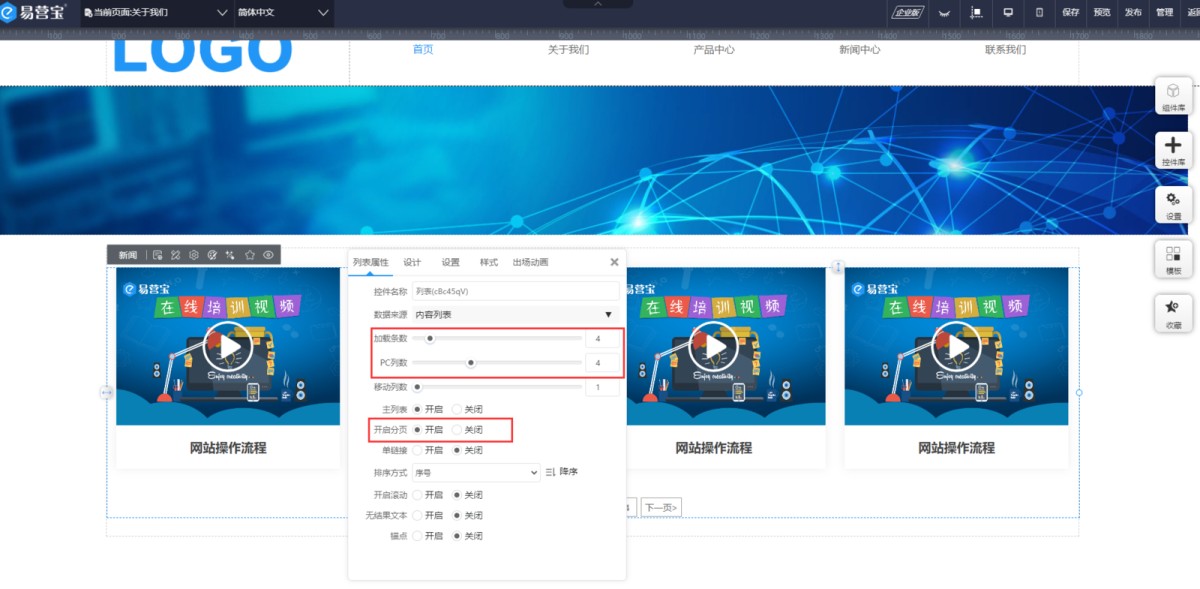Click the 产品中心 navigation menu item

pyautogui.click(x=714, y=49)
